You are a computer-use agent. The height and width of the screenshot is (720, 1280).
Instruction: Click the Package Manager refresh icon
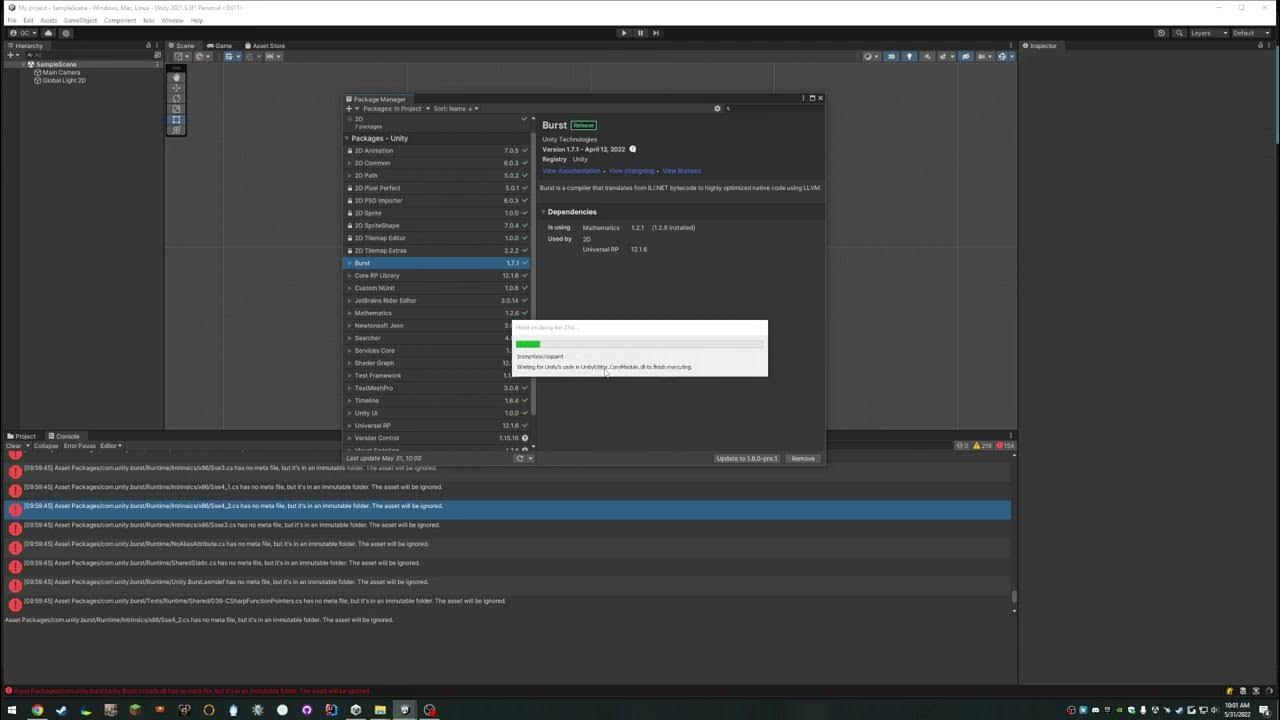(519, 458)
